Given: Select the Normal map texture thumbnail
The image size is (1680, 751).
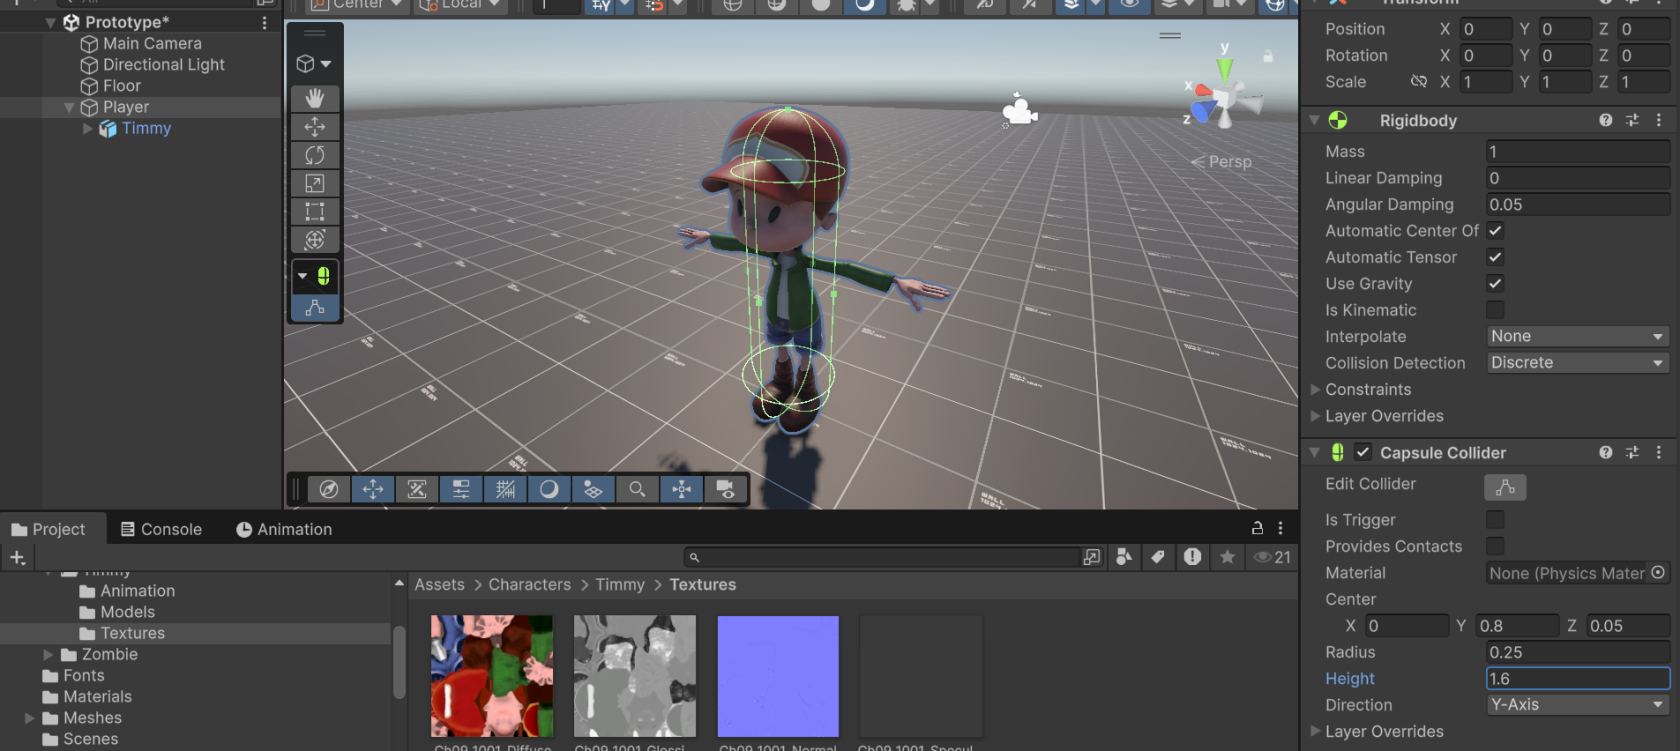Looking at the screenshot, I should point(778,676).
